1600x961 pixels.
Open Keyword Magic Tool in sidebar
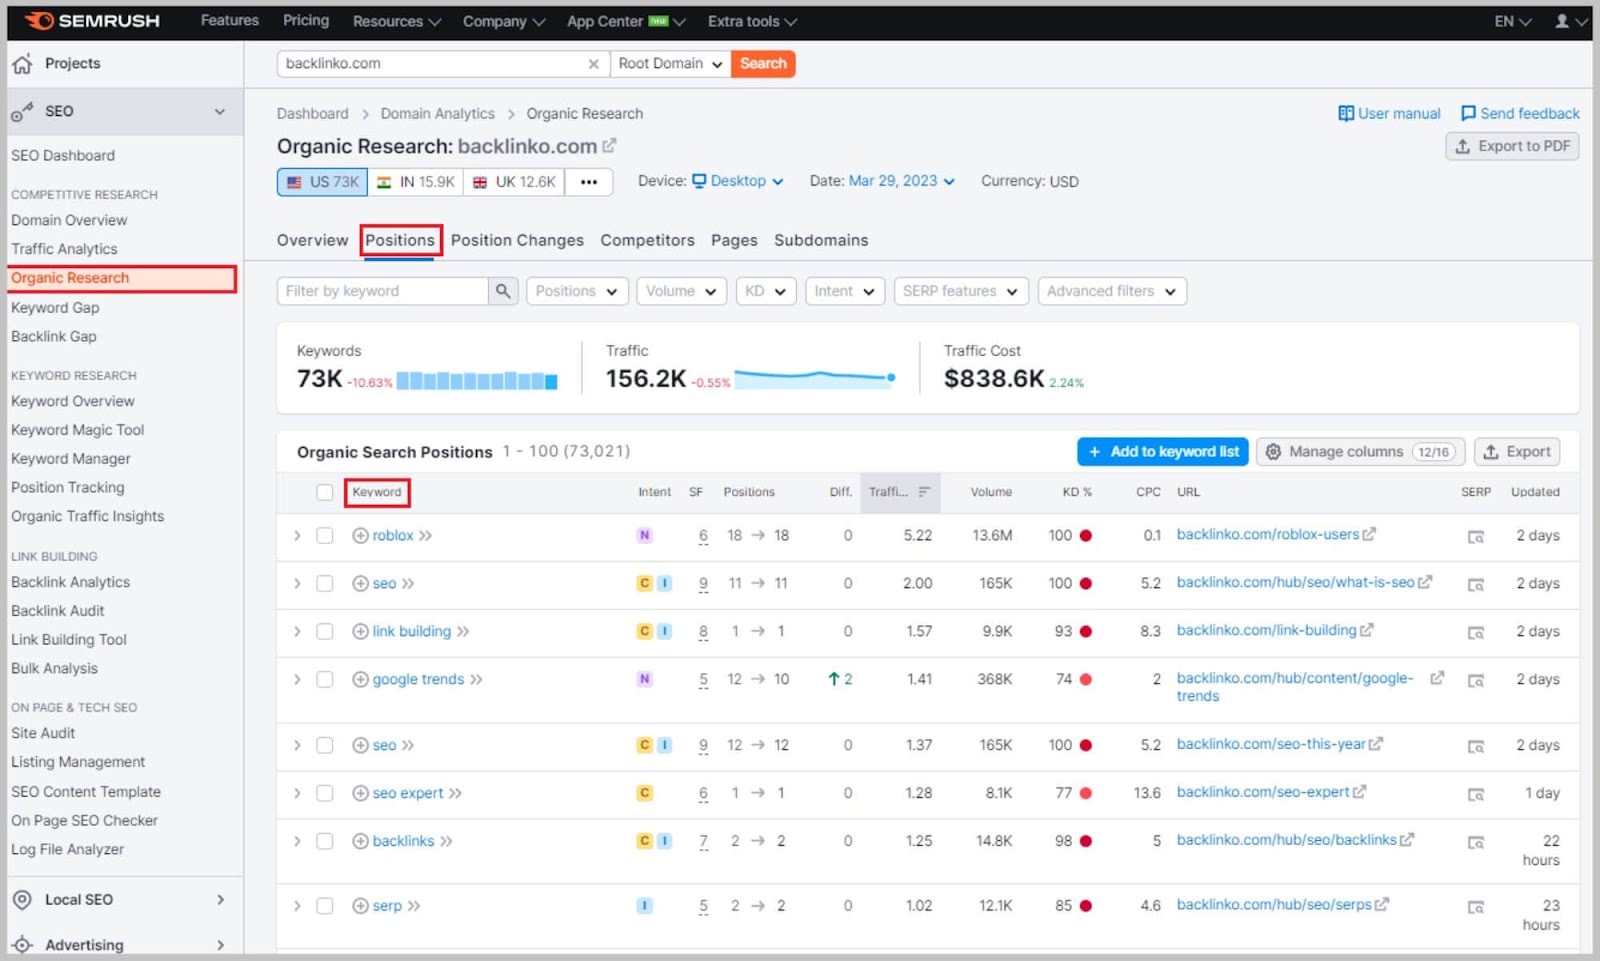click(x=78, y=430)
